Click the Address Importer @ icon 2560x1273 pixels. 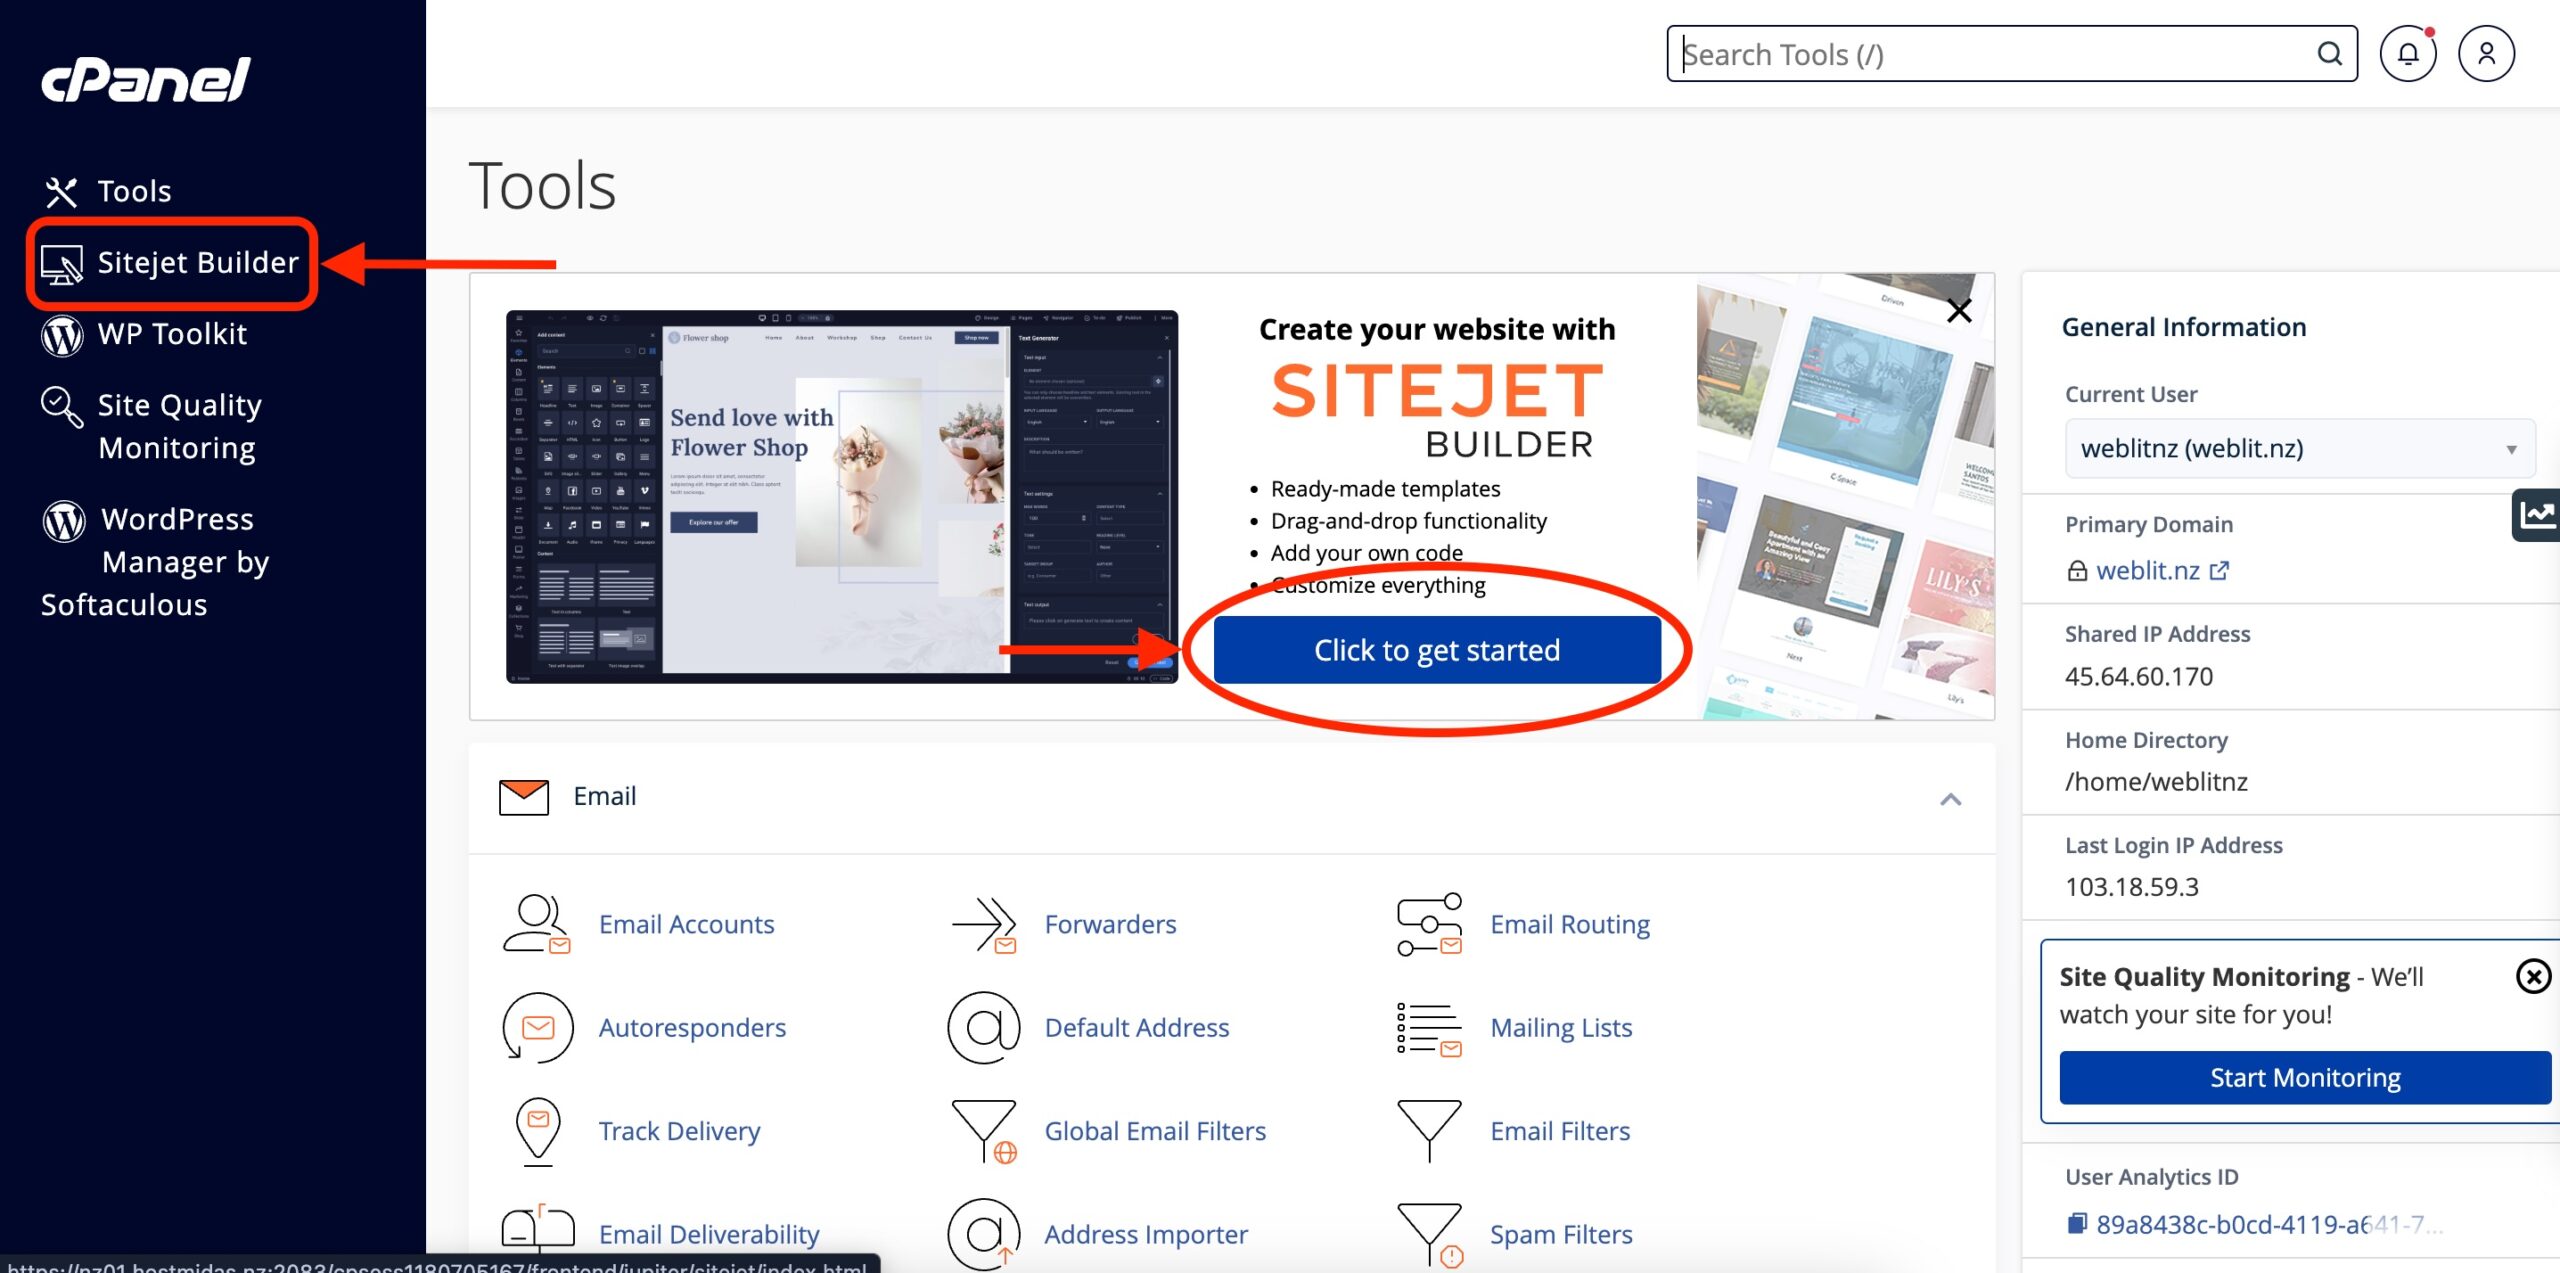pos(984,1234)
